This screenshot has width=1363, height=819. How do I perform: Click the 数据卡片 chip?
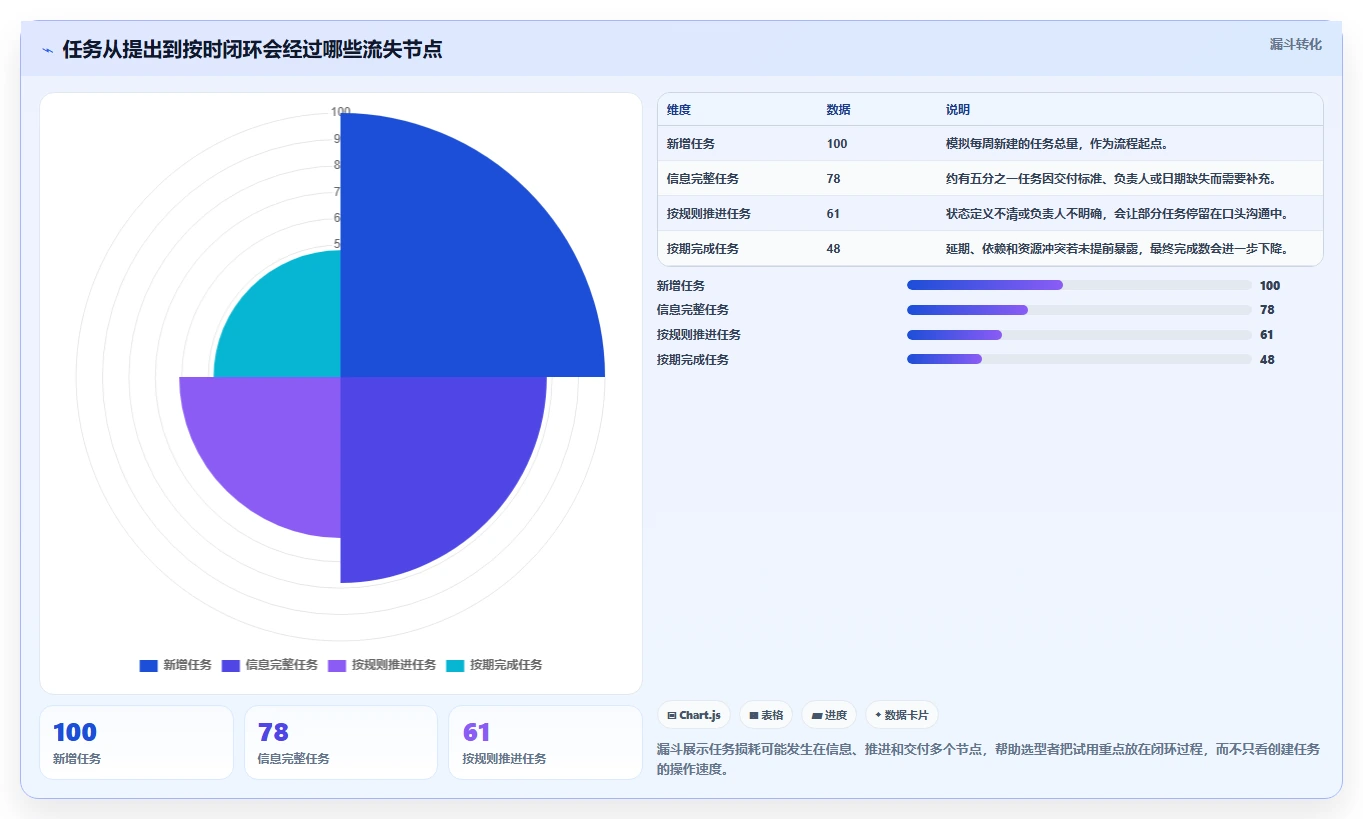tap(902, 715)
